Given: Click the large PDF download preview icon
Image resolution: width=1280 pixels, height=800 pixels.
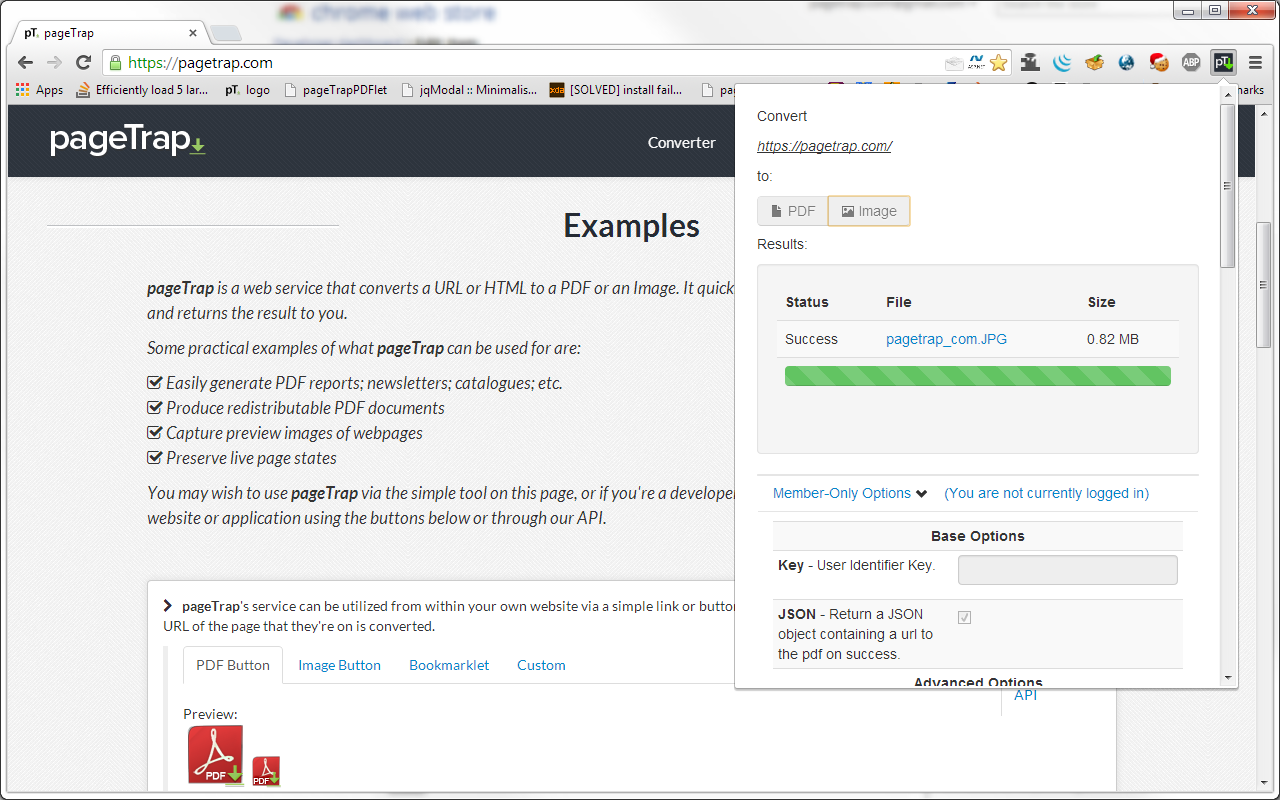Looking at the screenshot, I should coord(216,755).
